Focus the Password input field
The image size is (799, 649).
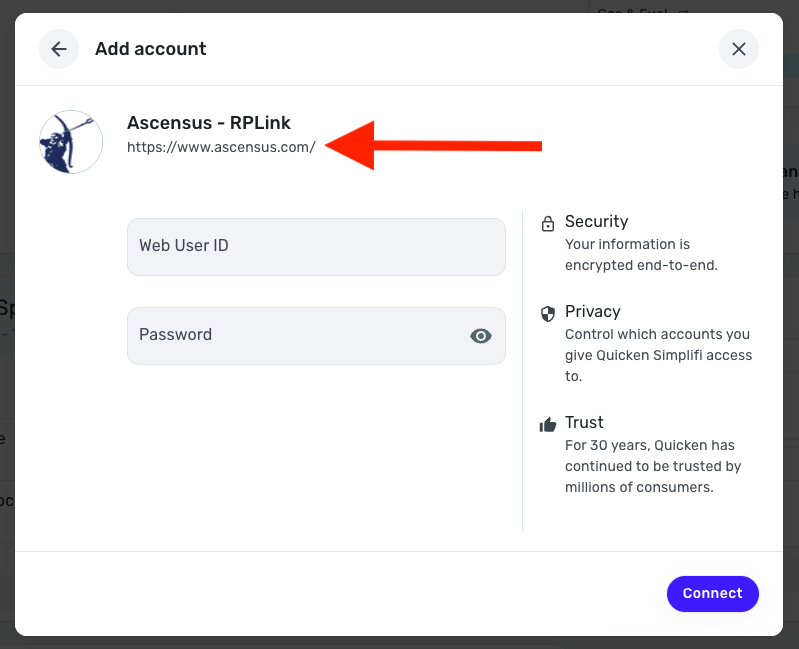click(316, 336)
